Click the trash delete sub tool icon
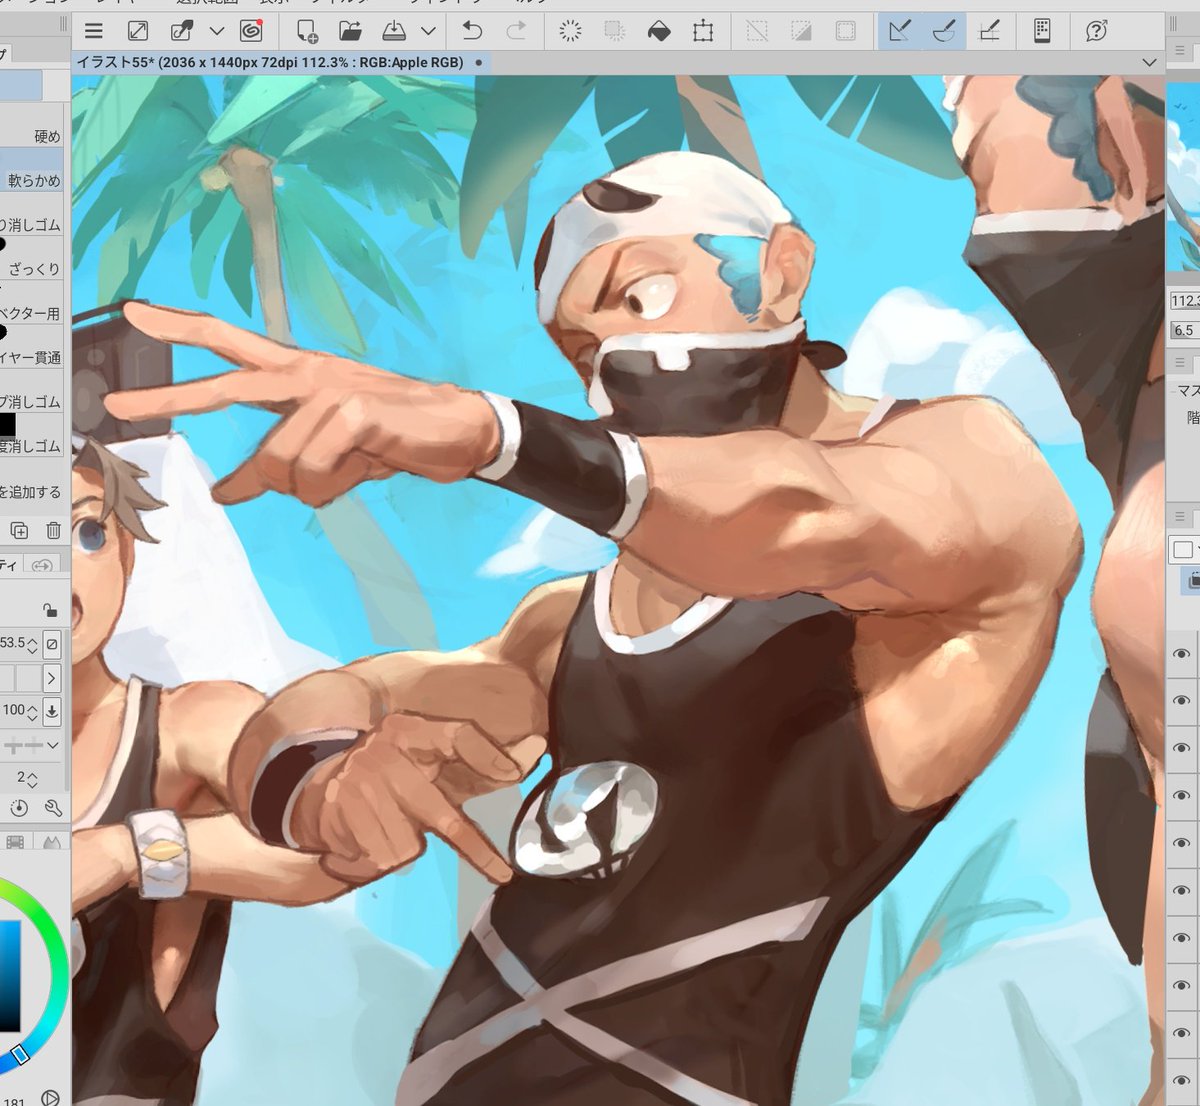The width and height of the screenshot is (1200, 1106). tap(53, 531)
